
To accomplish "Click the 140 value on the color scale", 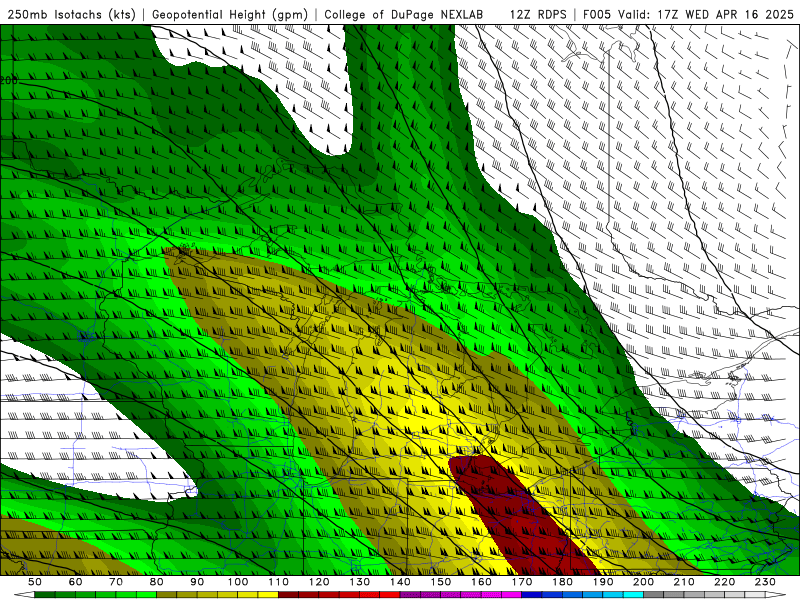I will coord(400,582).
